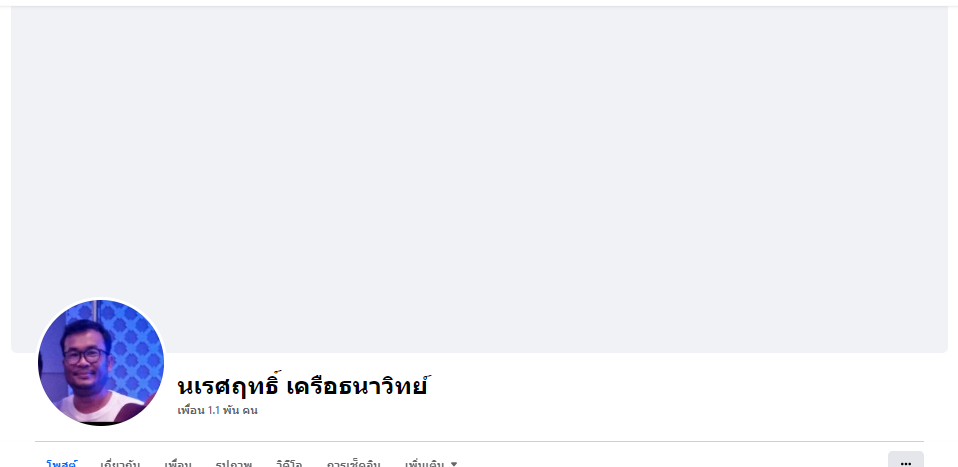Screen dimensions: 958x467
Task: Select the โพสต์ tab
Action: pyautogui.click(x=61, y=463)
